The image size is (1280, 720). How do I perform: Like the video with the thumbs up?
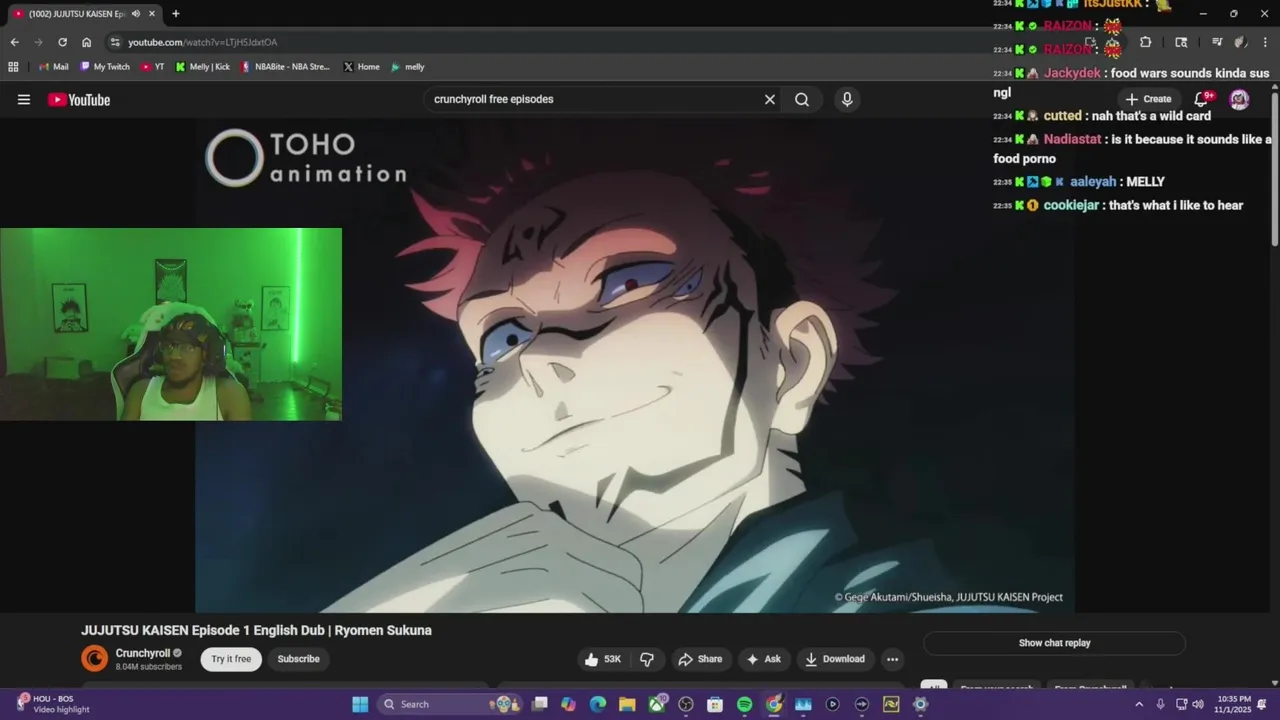[603, 659]
